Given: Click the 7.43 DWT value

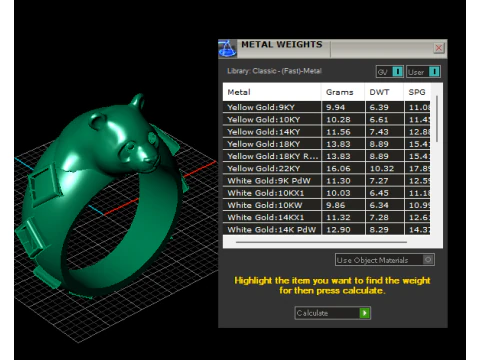Looking at the screenshot, I should 379,132.
